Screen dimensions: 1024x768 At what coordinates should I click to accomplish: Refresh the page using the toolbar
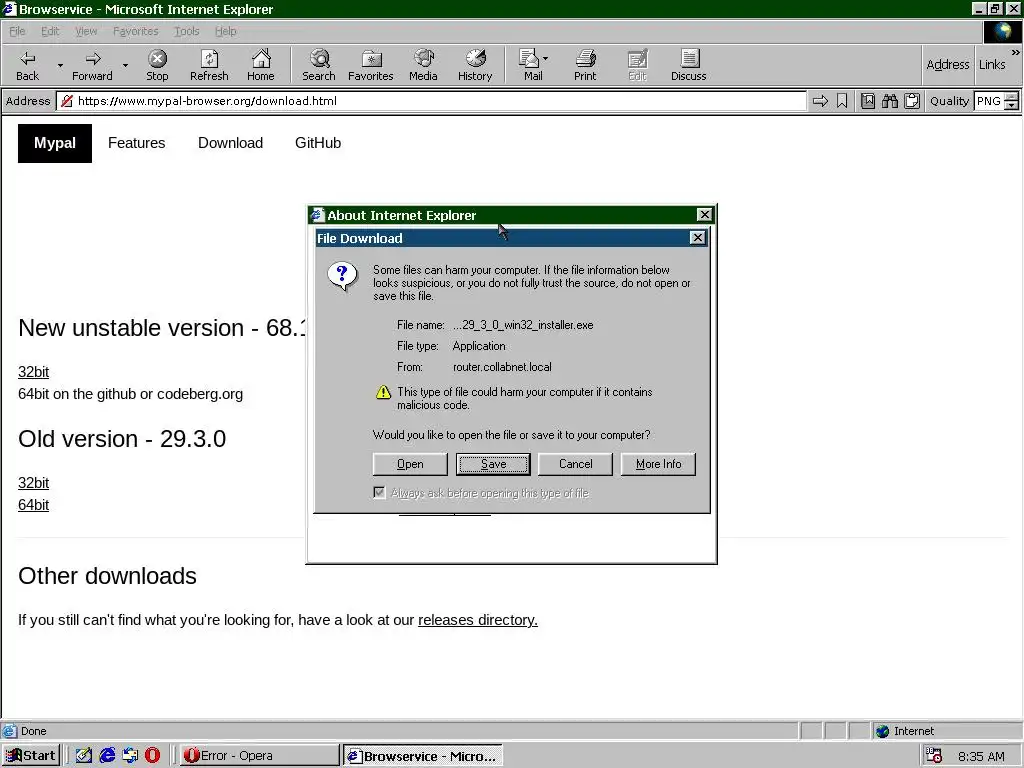[209, 65]
